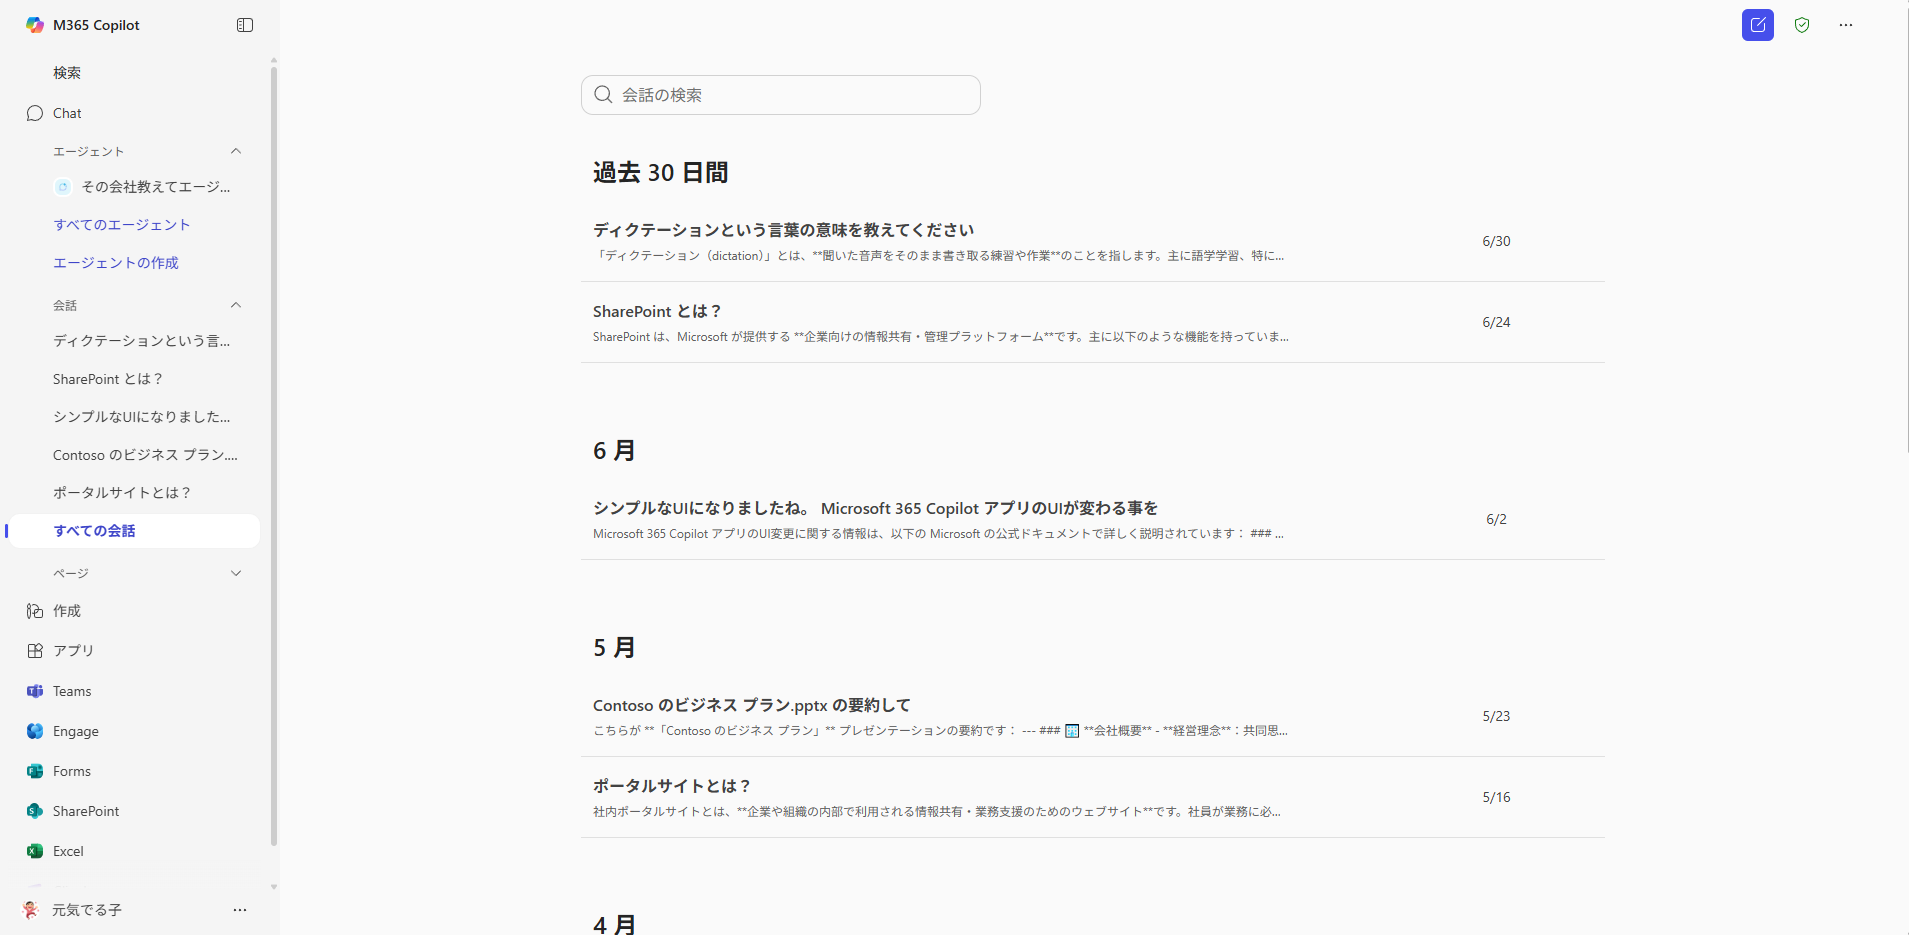Open Engage from the sidebar icon
This screenshot has width=1909, height=935.
click(x=35, y=731)
